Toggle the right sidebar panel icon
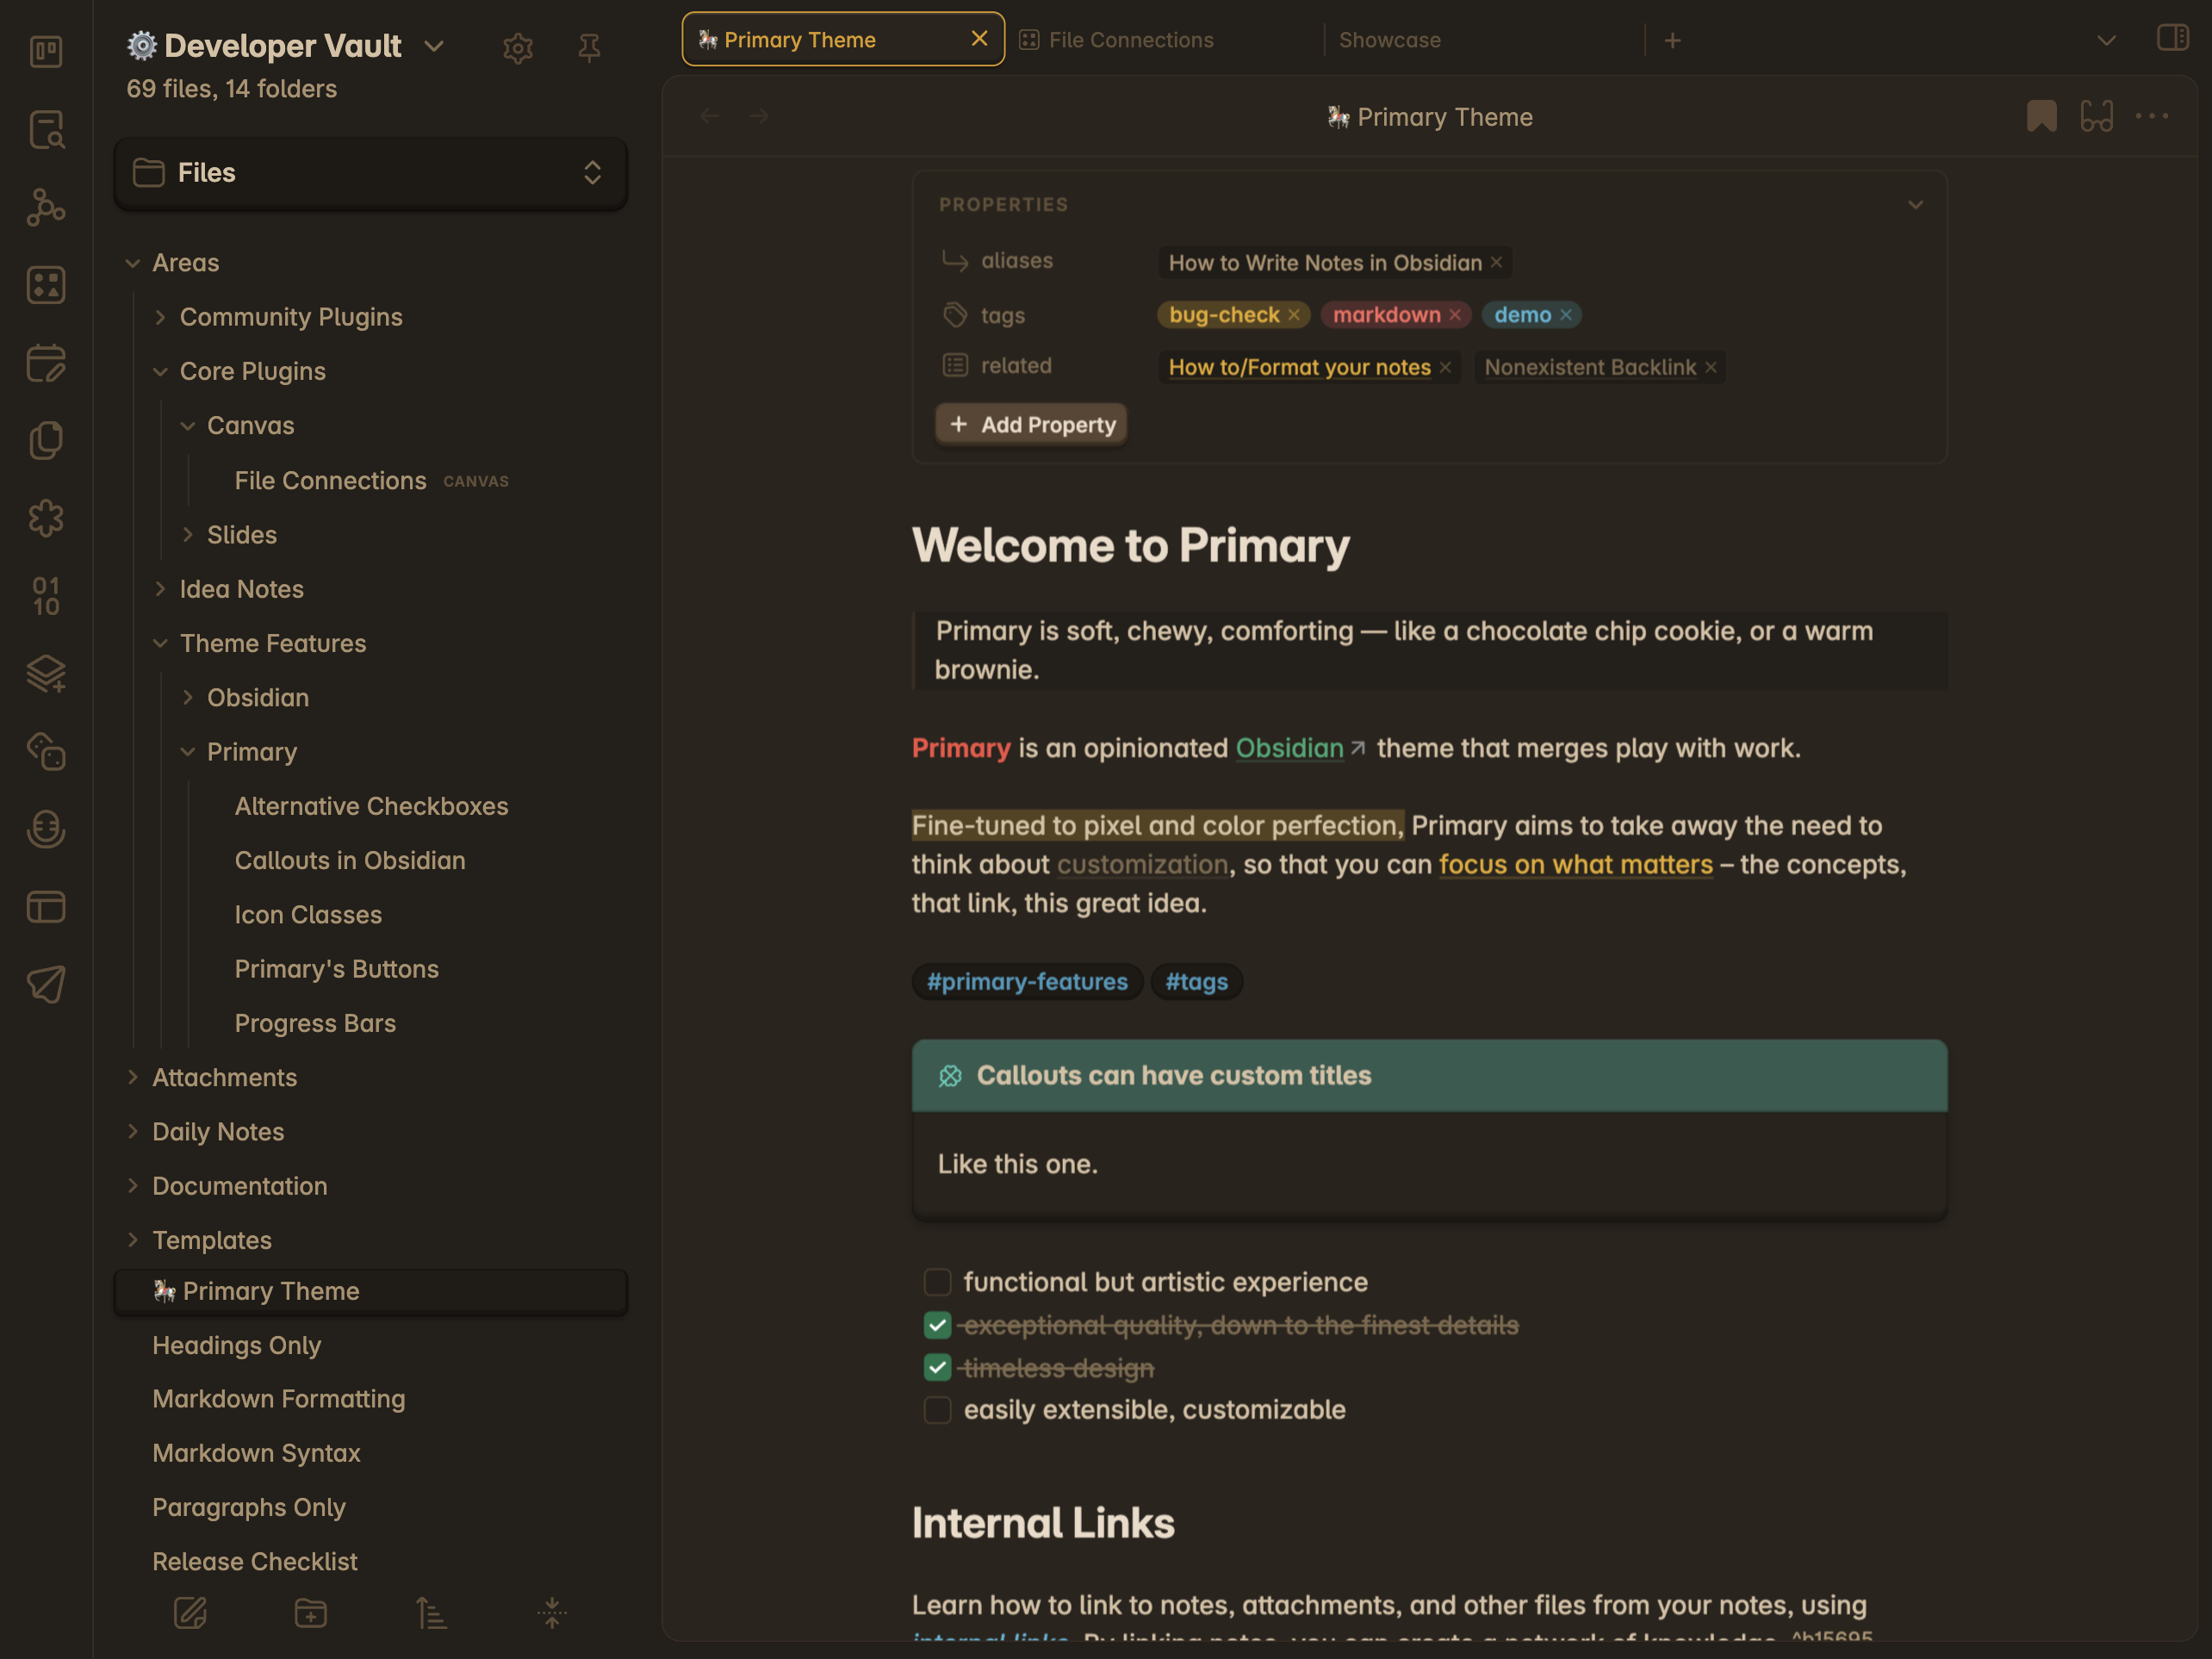Image resolution: width=2212 pixels, height=1659 pixels. click(x=2172, y=38)
